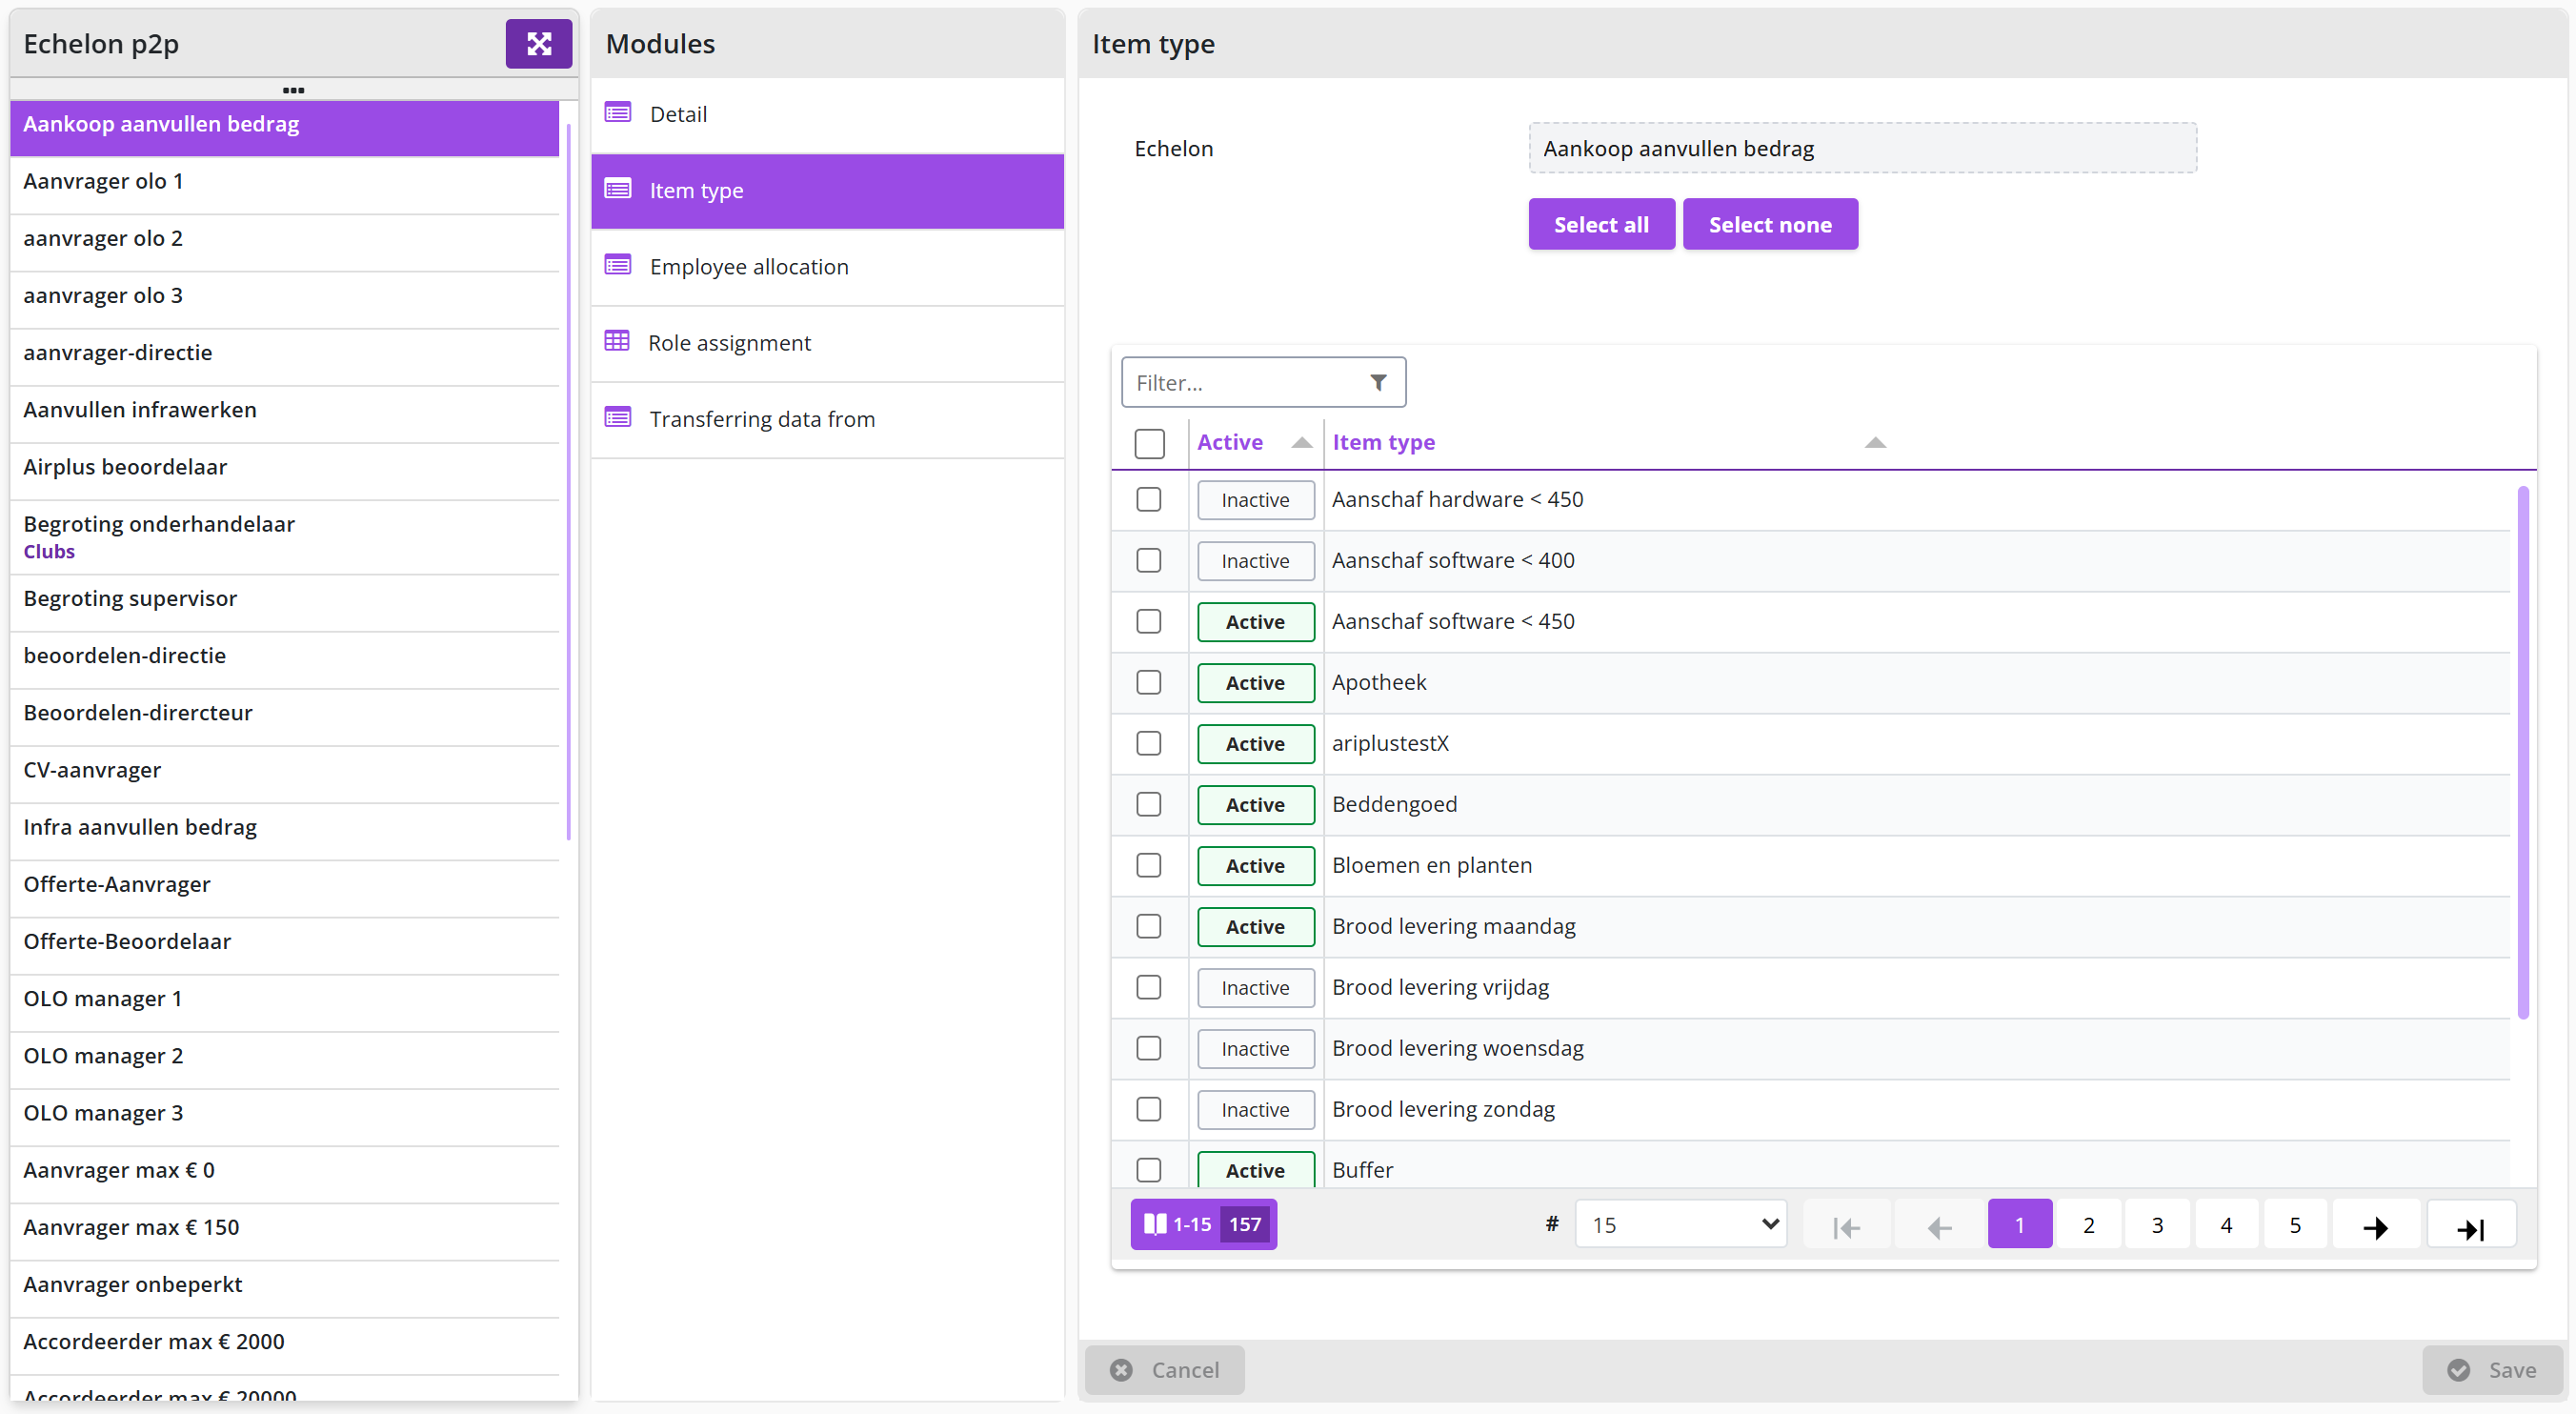This screenshot has width=2576, height=1414.
Task: Go to the first page arrow
Action: click(x=1846, y=1225)
